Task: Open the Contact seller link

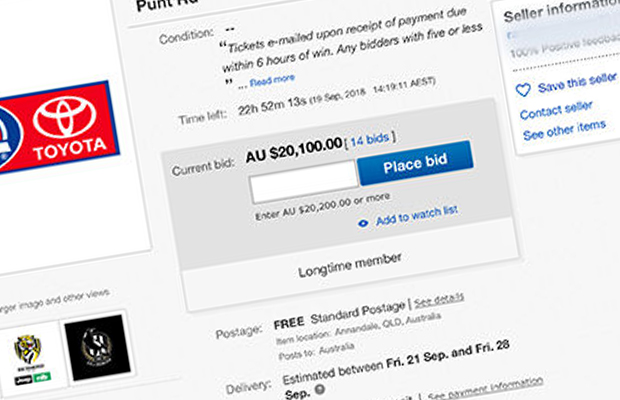Action: (556, 110)
